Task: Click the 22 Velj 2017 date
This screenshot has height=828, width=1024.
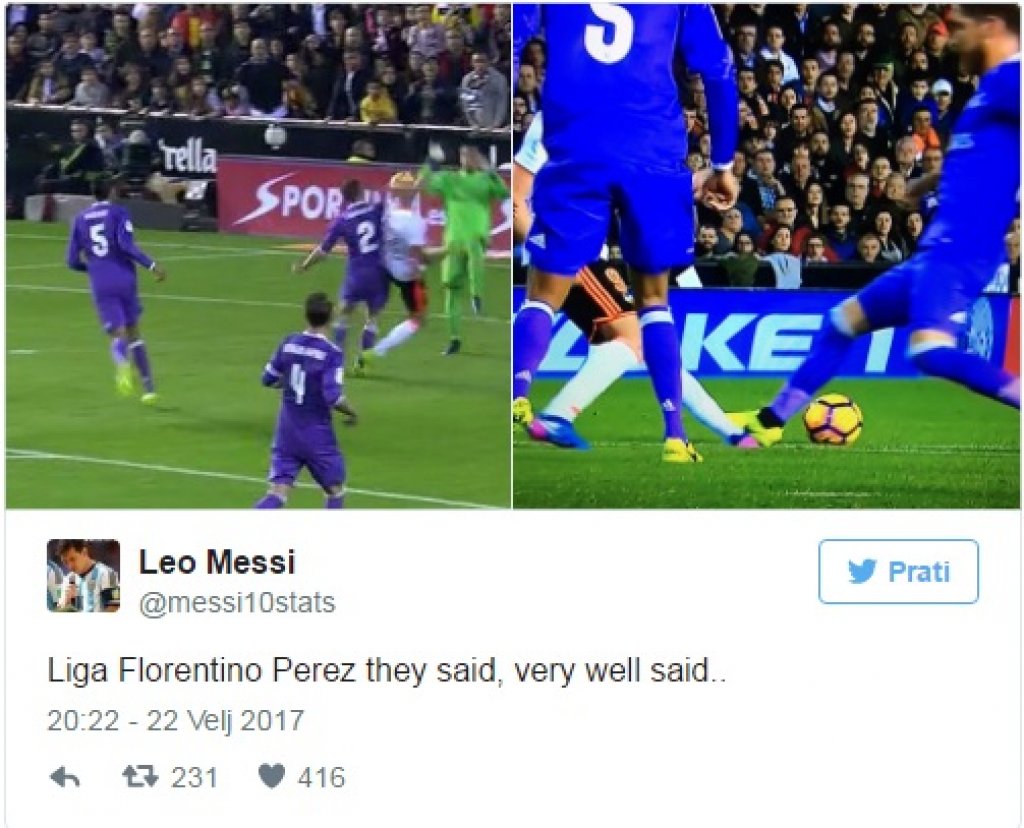Action: coord(225,720)
